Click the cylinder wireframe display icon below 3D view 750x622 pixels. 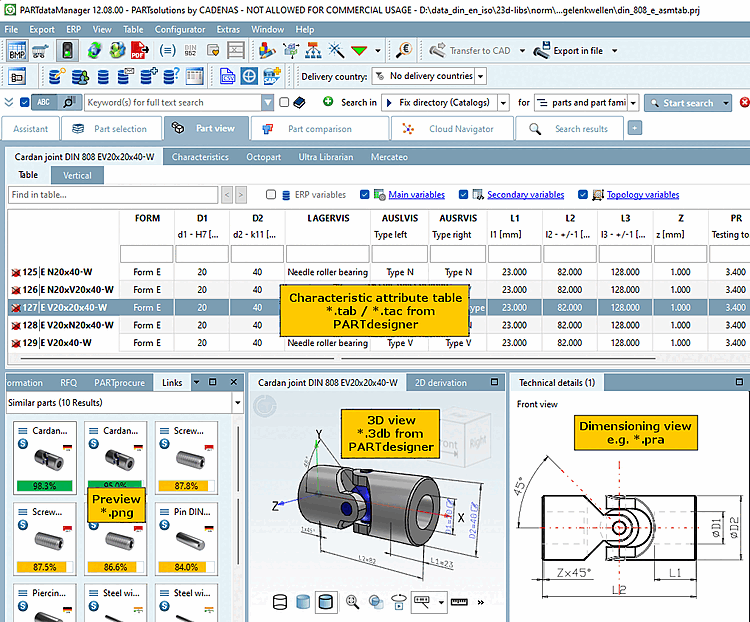pos(279,602)
